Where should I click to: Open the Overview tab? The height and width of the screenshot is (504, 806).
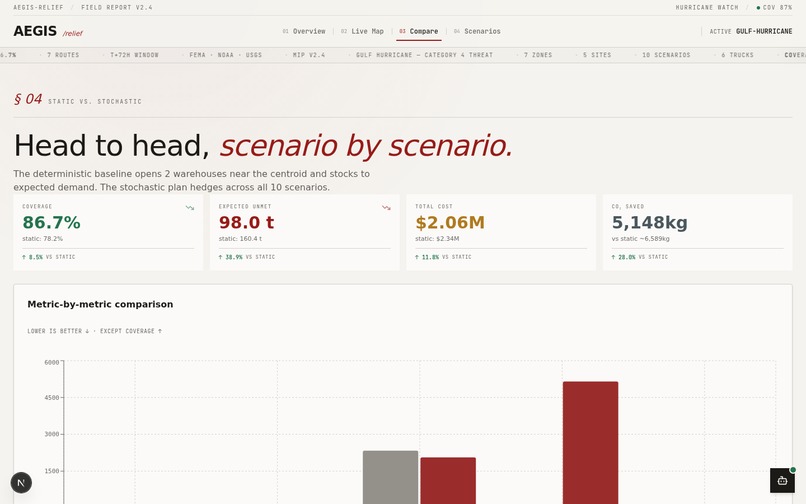point(304,31)
